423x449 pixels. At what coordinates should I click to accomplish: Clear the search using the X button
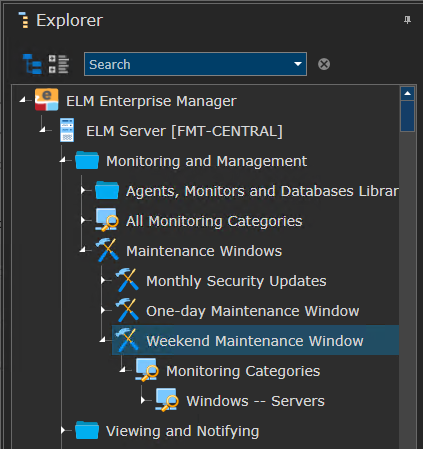pyautogui.click(x=324, y=64)
